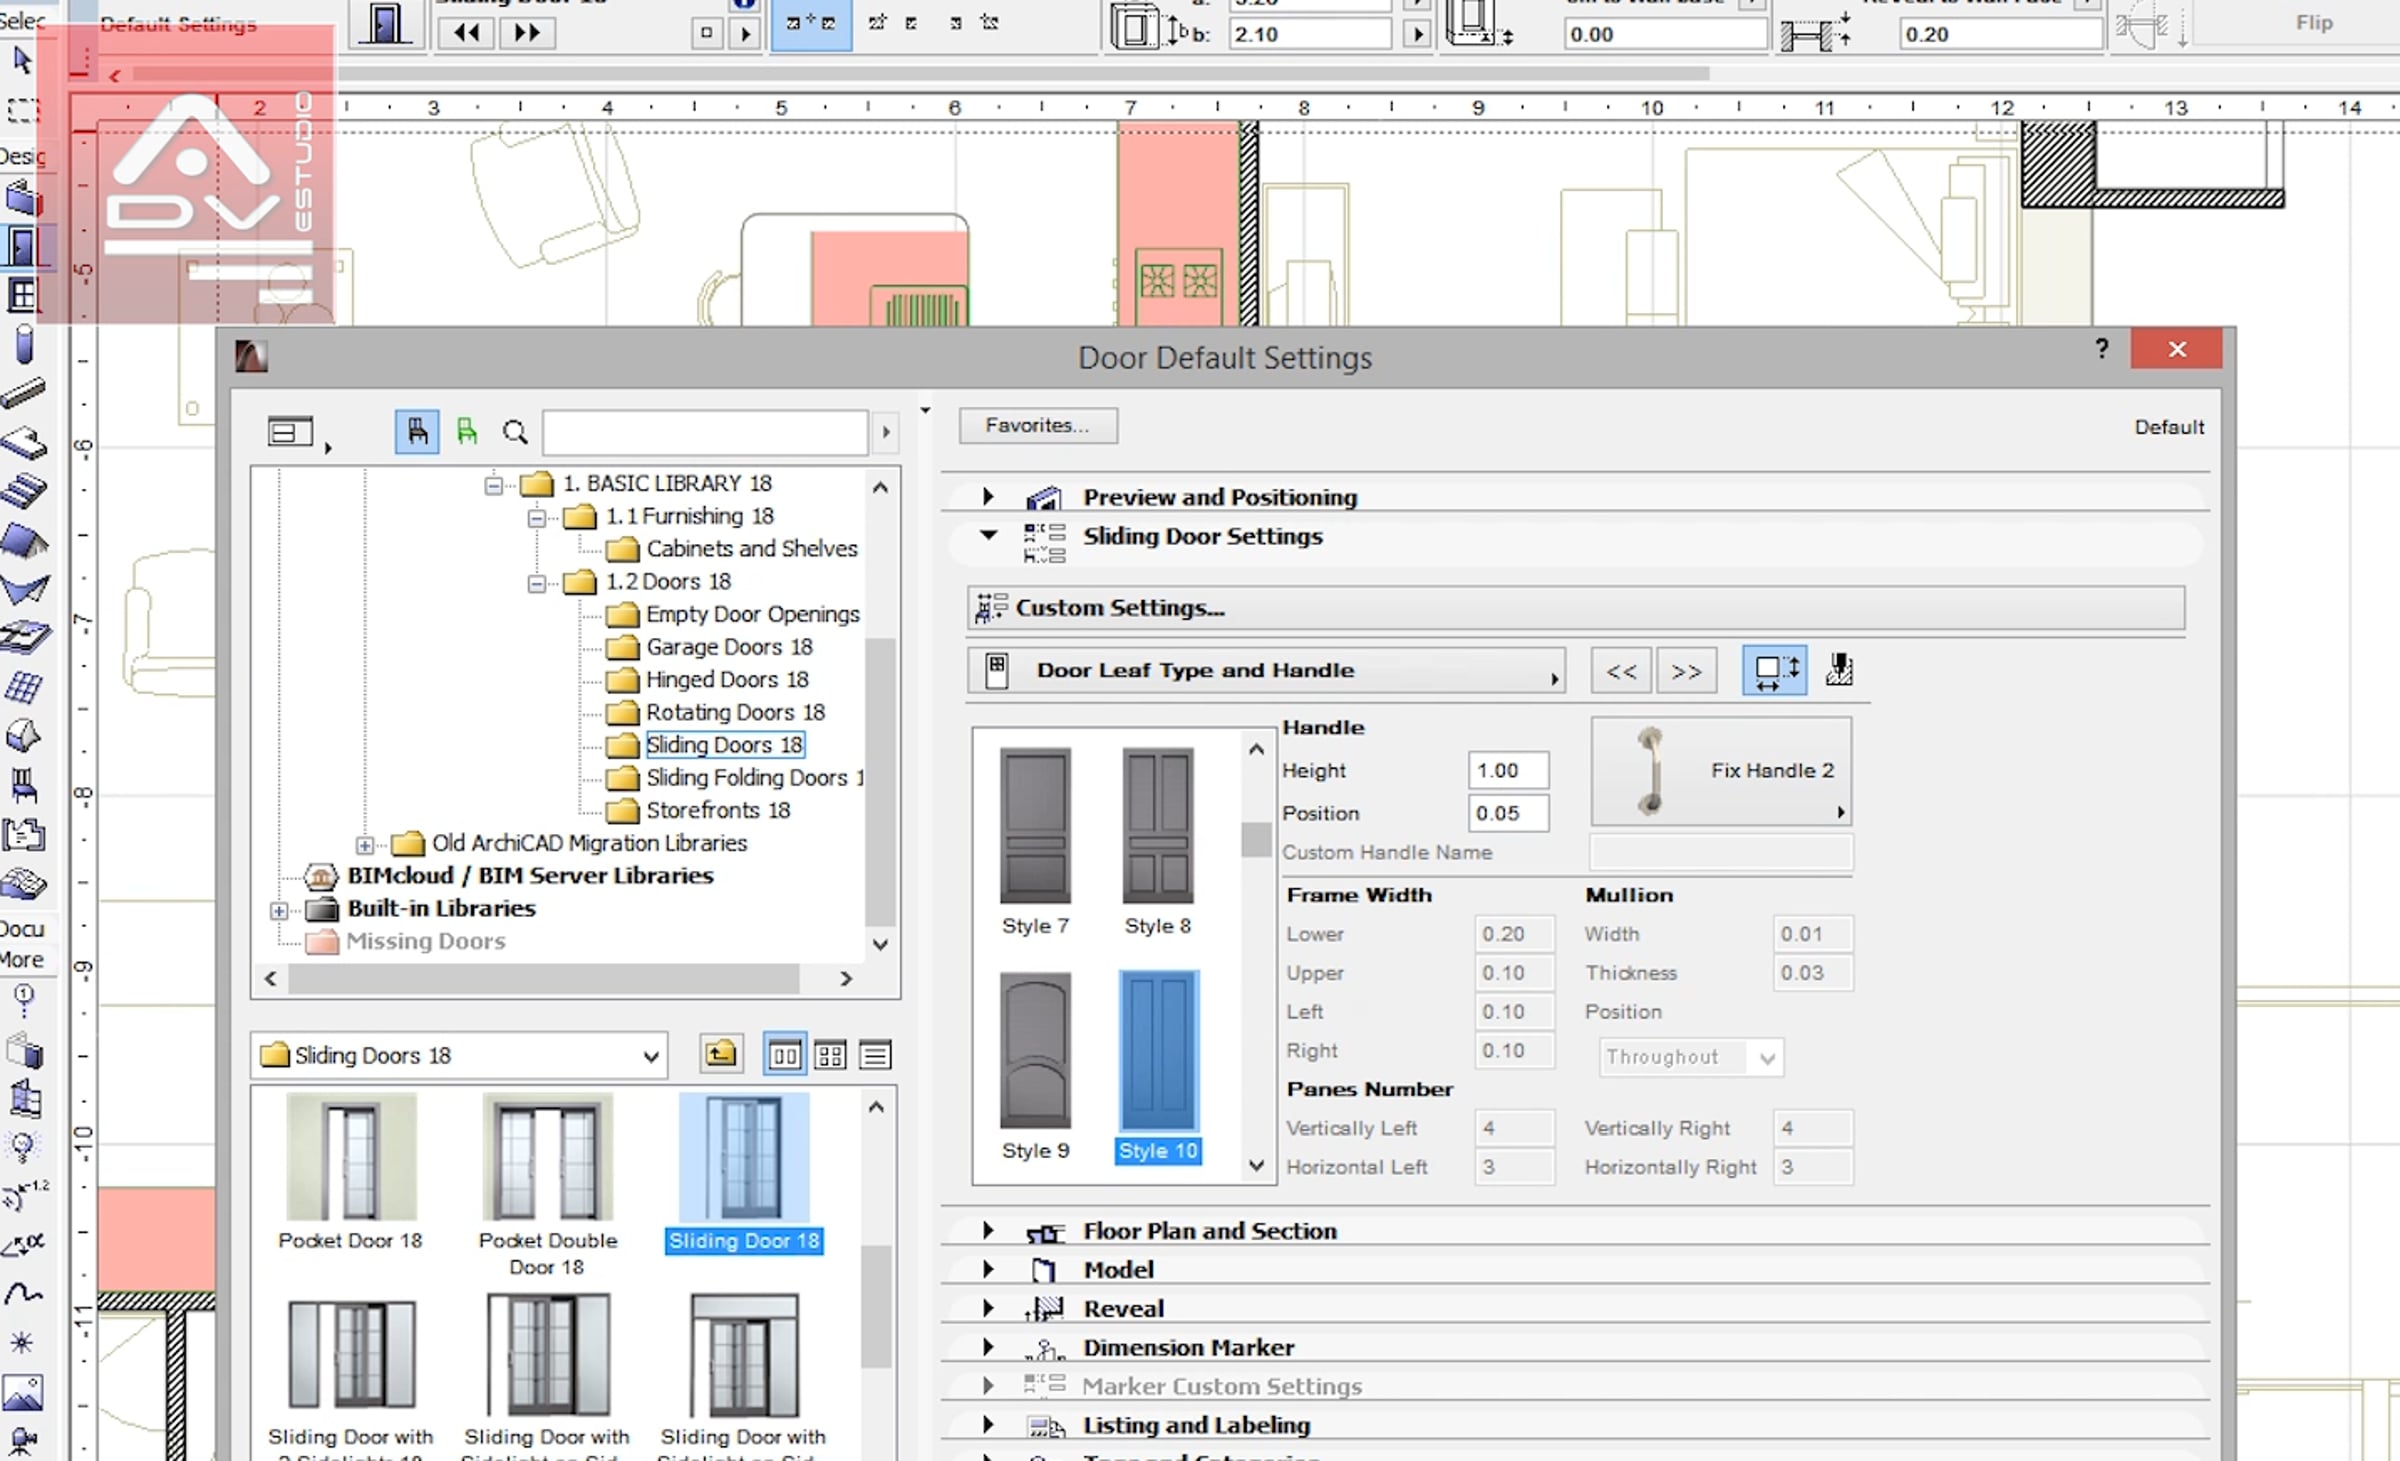Click the green library object icon
Viewport: 2400px width, 1461px height.
466,432
